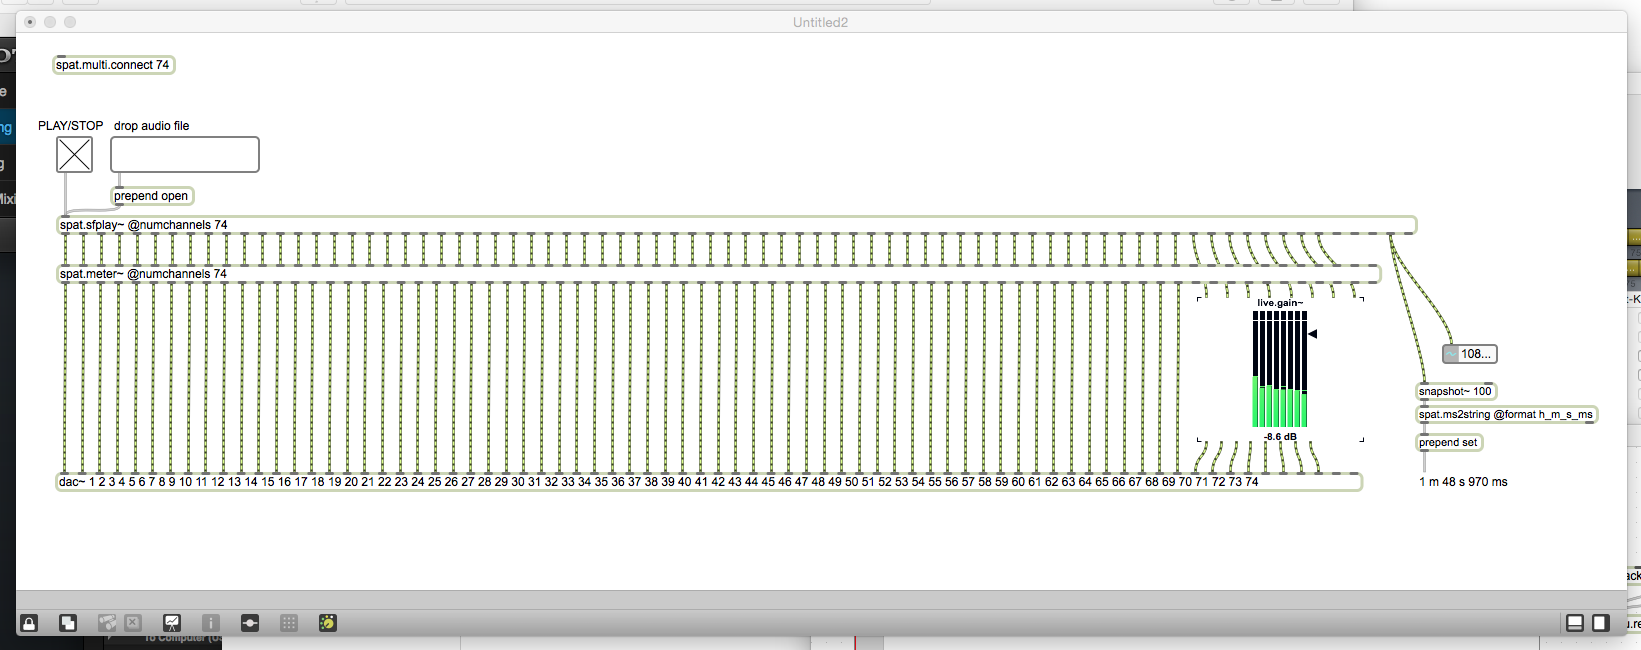Open the parameter dial icon
Viewport: 1641px width, 650px height.
(327, 623)
